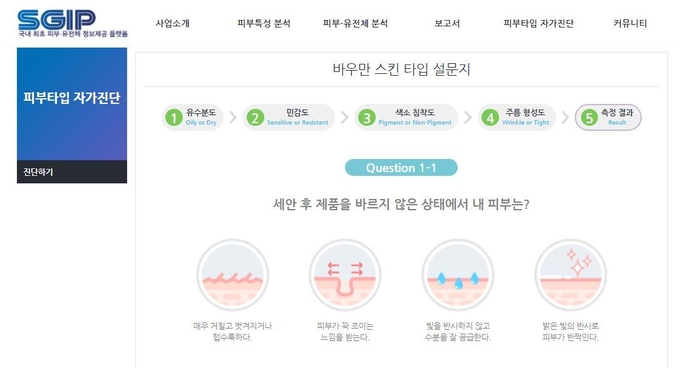Image resolution: width=680 pixels, height=368 pixels.
Task: Click the green step 3 number circle
Action: pos(367,117)
